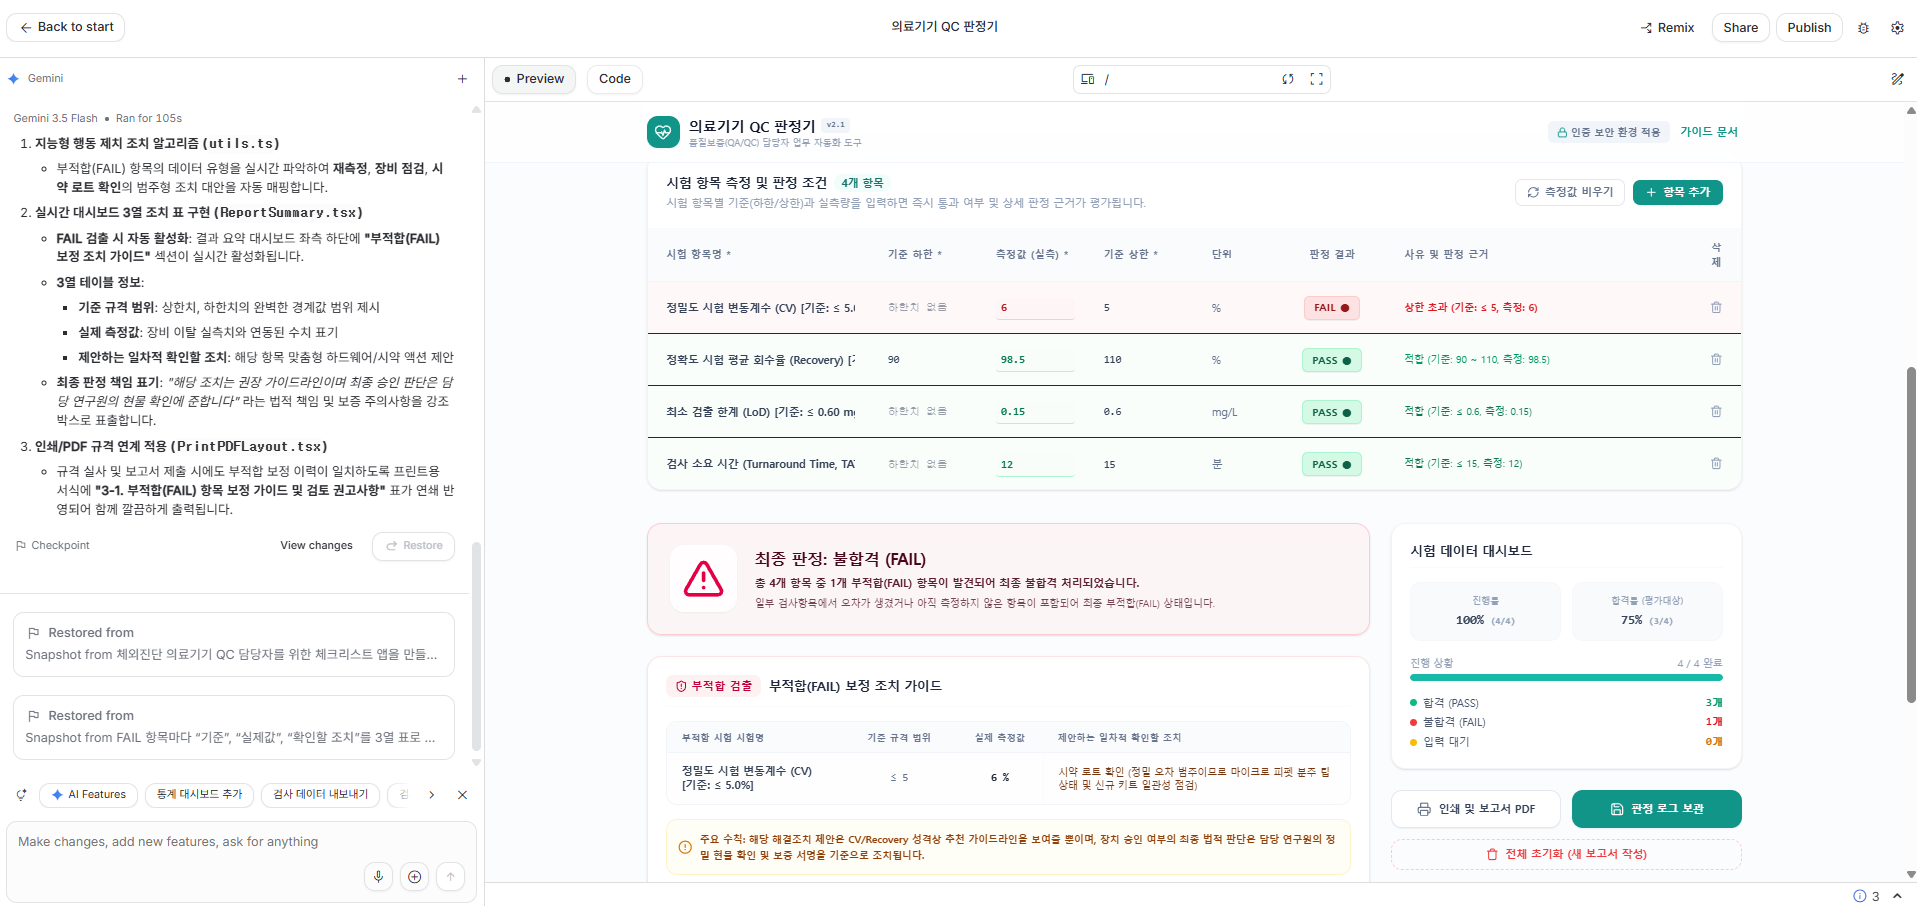The image size is (1917, 906).
Task: Switch to the Preview tab
Action: click(x=534, y=79)
